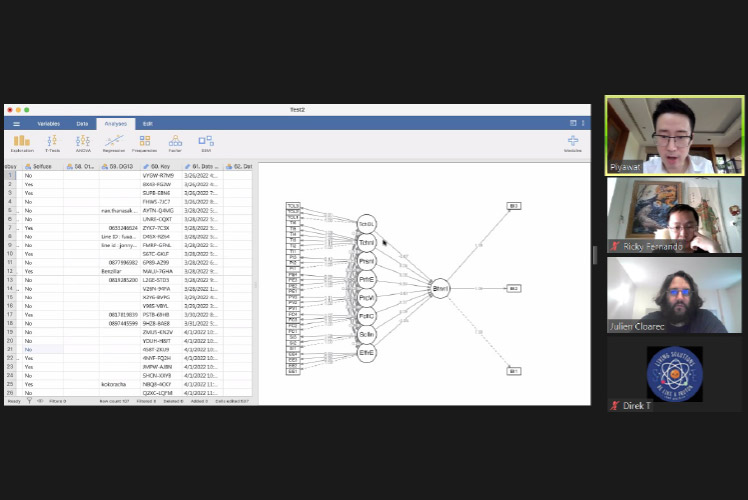Click the BI1 indicator box in diagram
The height and width of the screenshot is (500, 748).
coord(514,371)
